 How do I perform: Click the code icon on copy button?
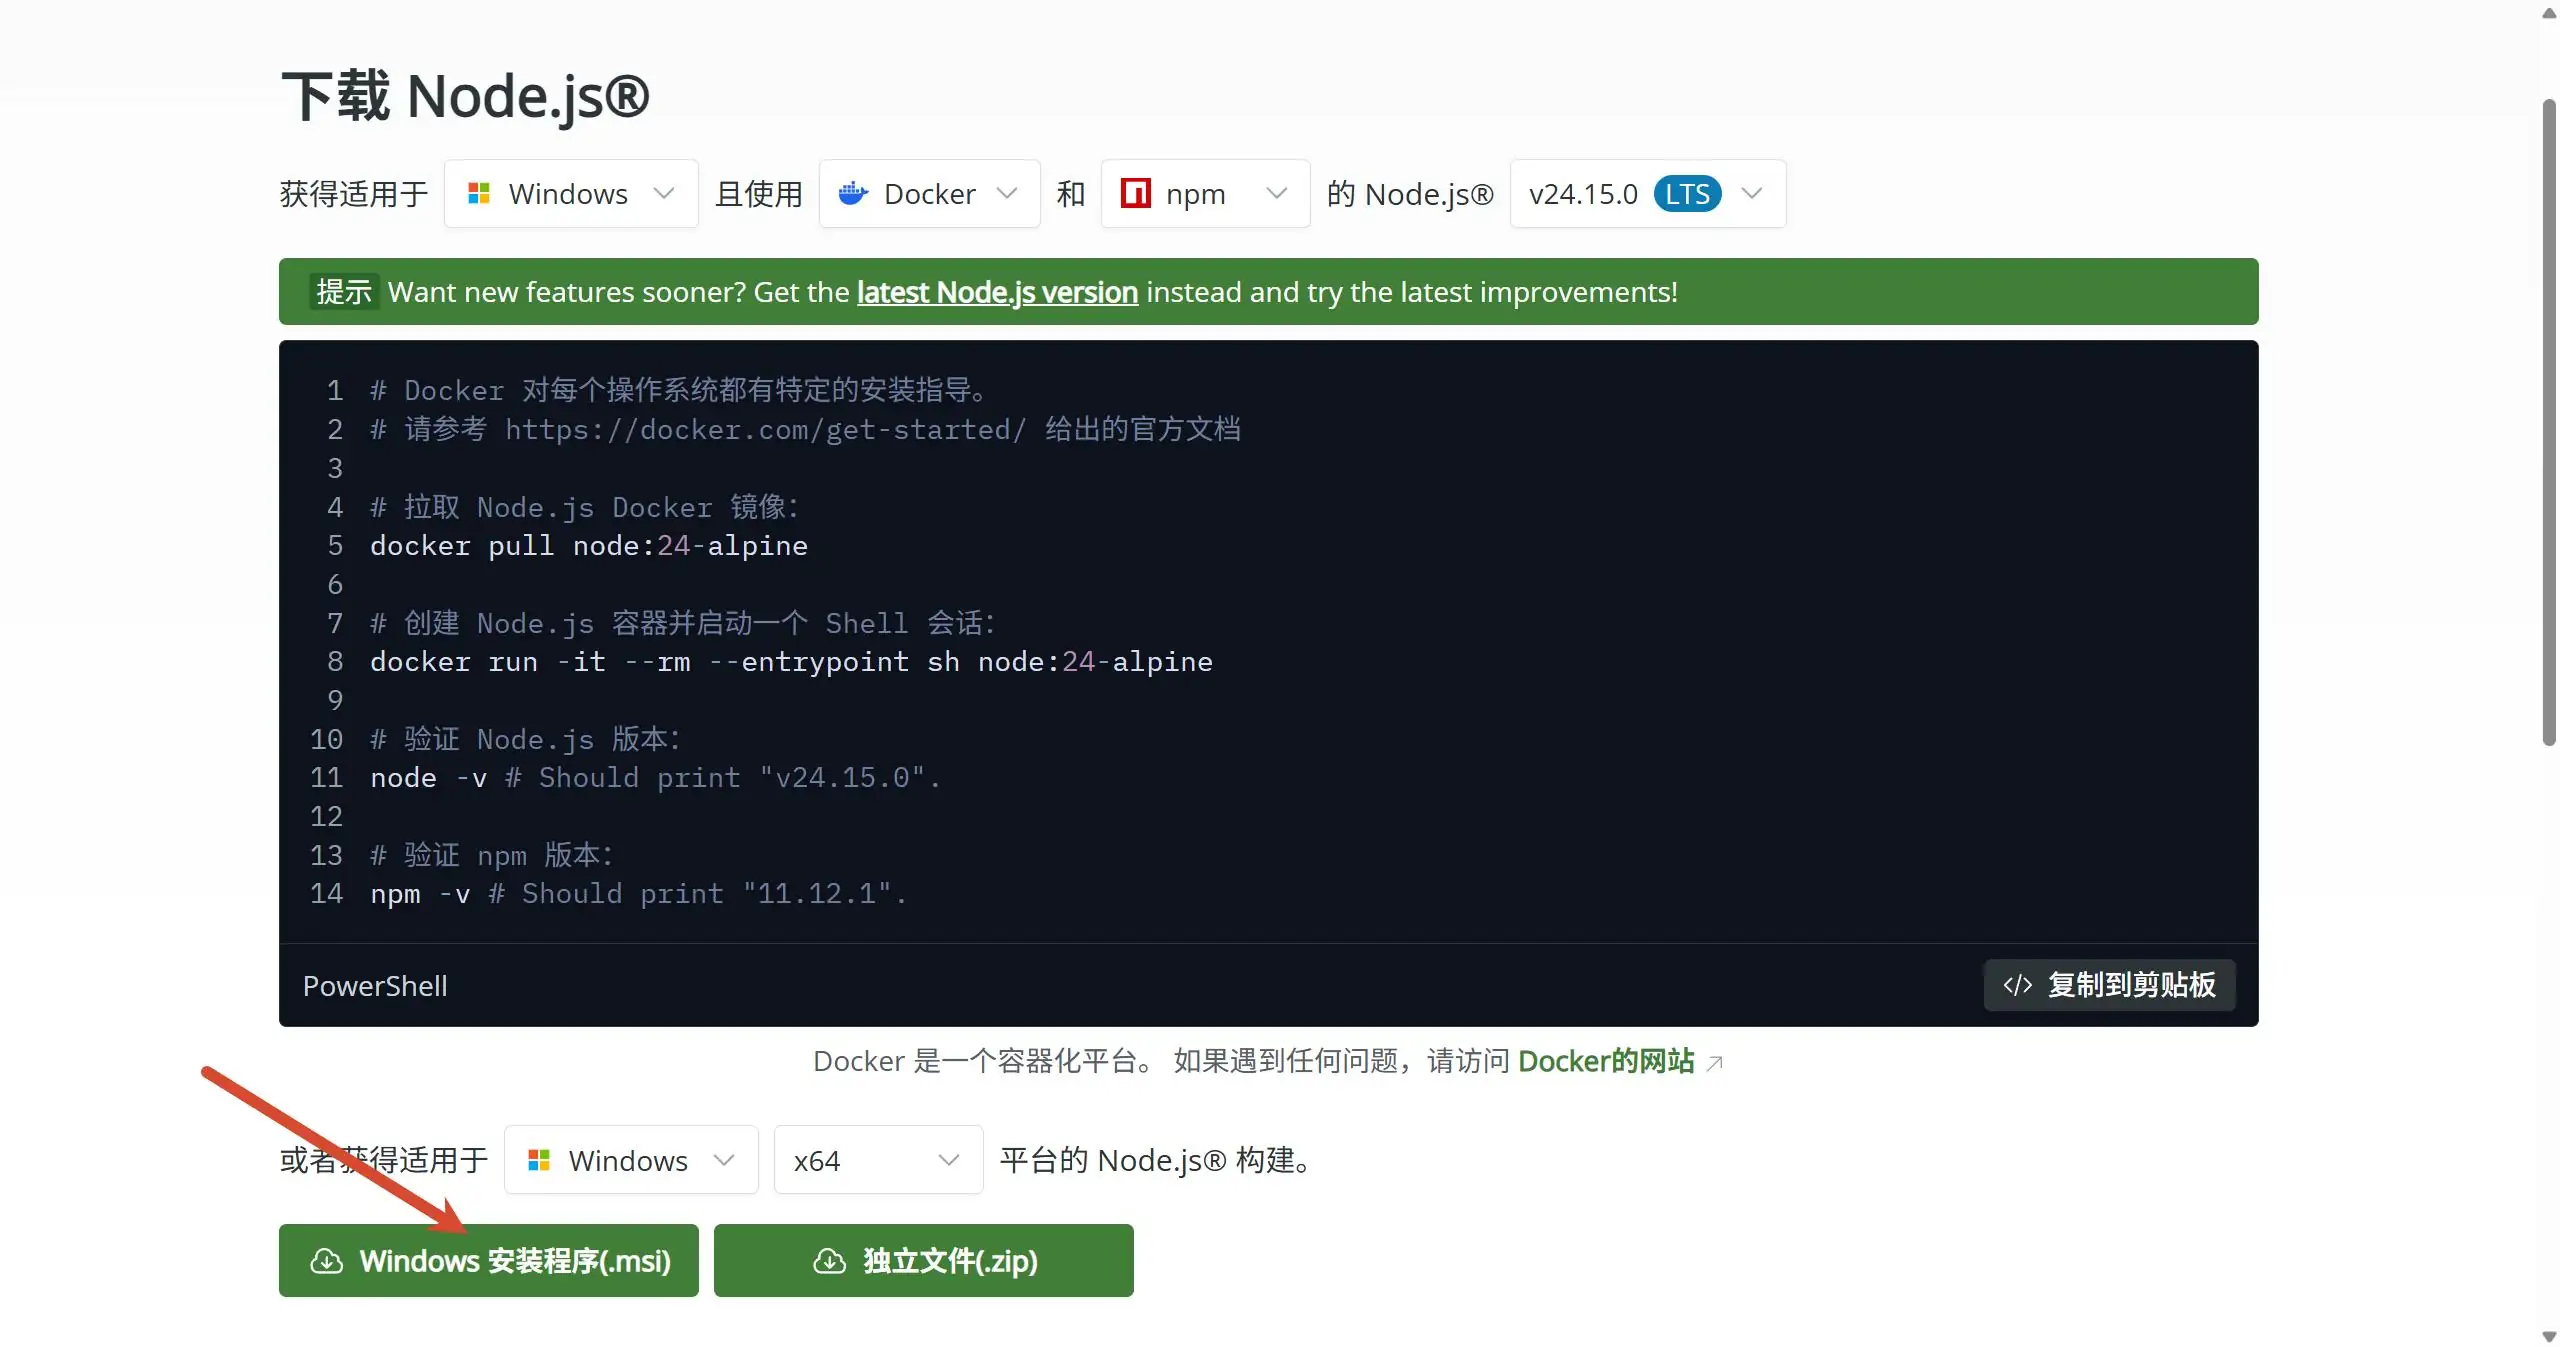pos(2017,985)
